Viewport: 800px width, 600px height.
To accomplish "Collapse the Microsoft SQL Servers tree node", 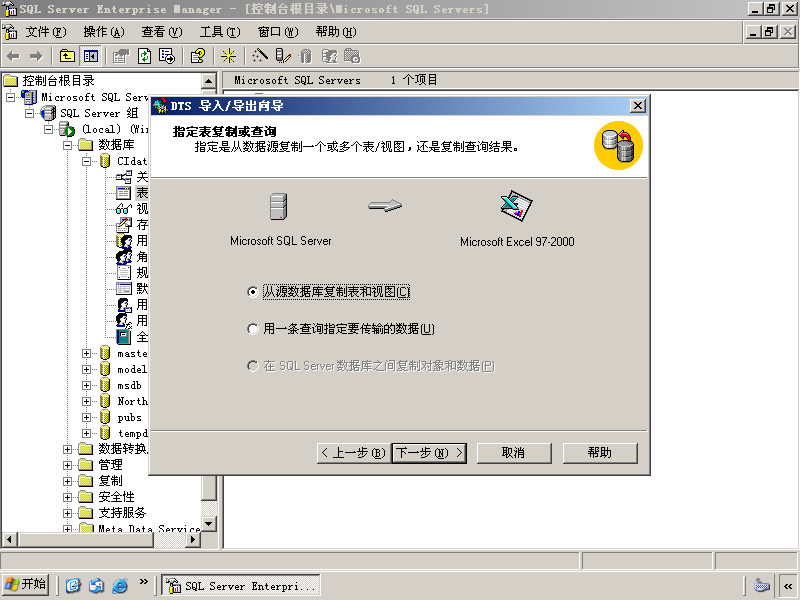I will tap(10, 97).
